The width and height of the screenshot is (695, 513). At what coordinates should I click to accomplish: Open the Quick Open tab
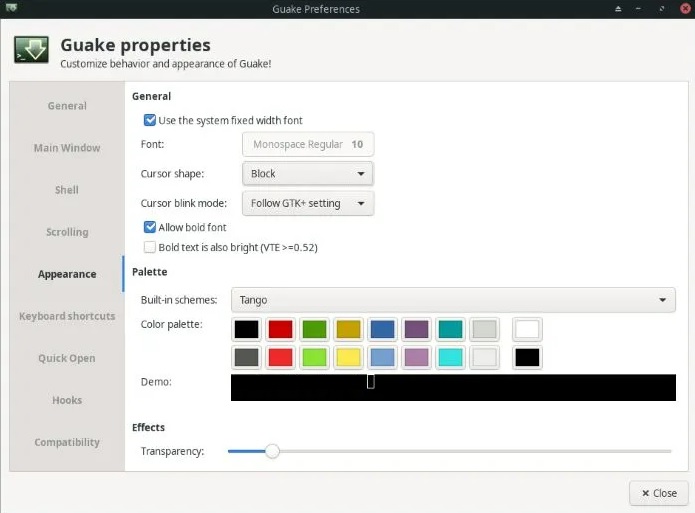tap(67, 358)
